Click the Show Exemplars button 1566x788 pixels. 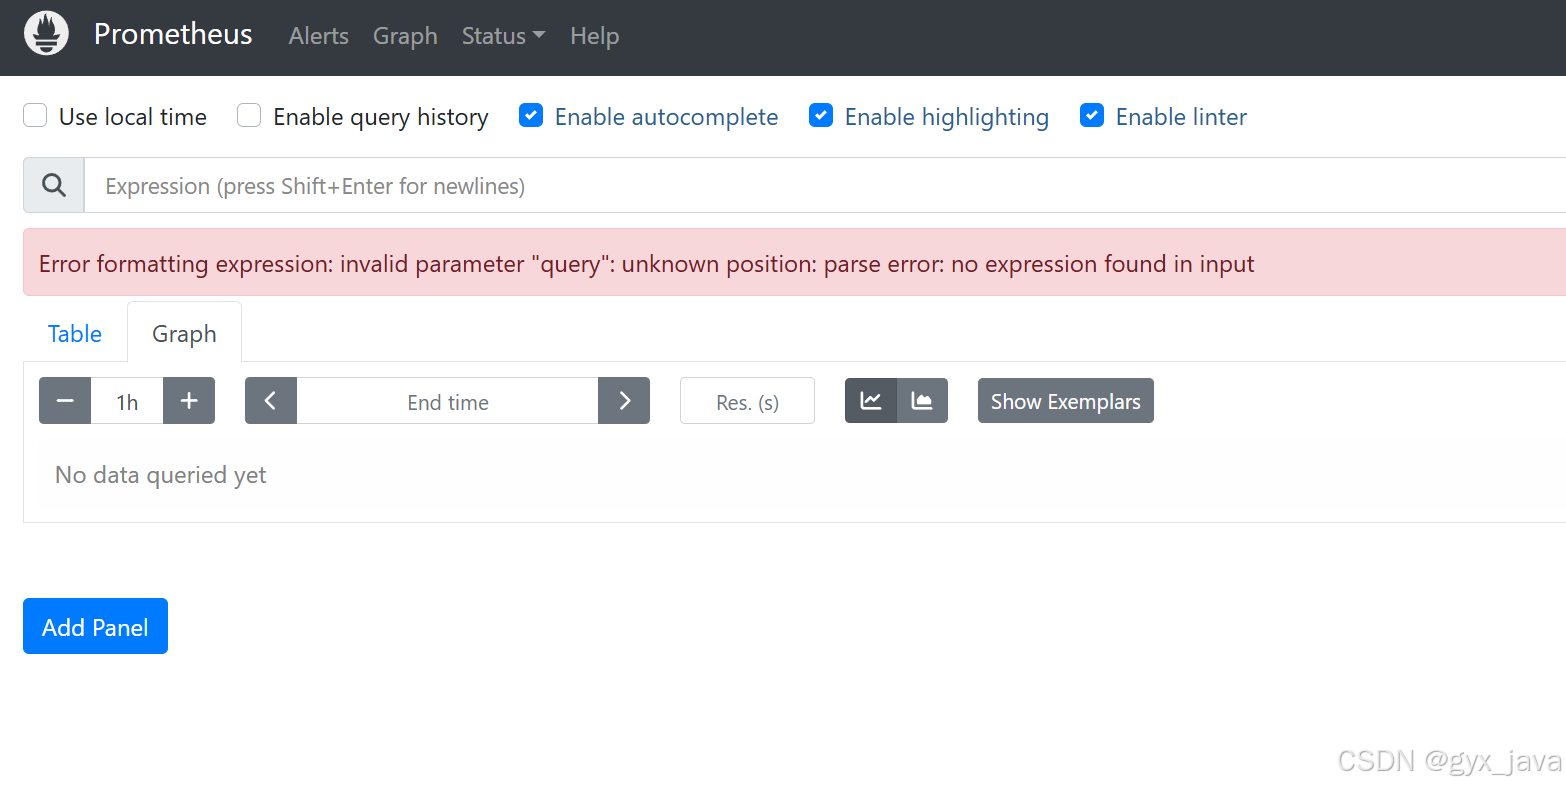click(1065, 401)
